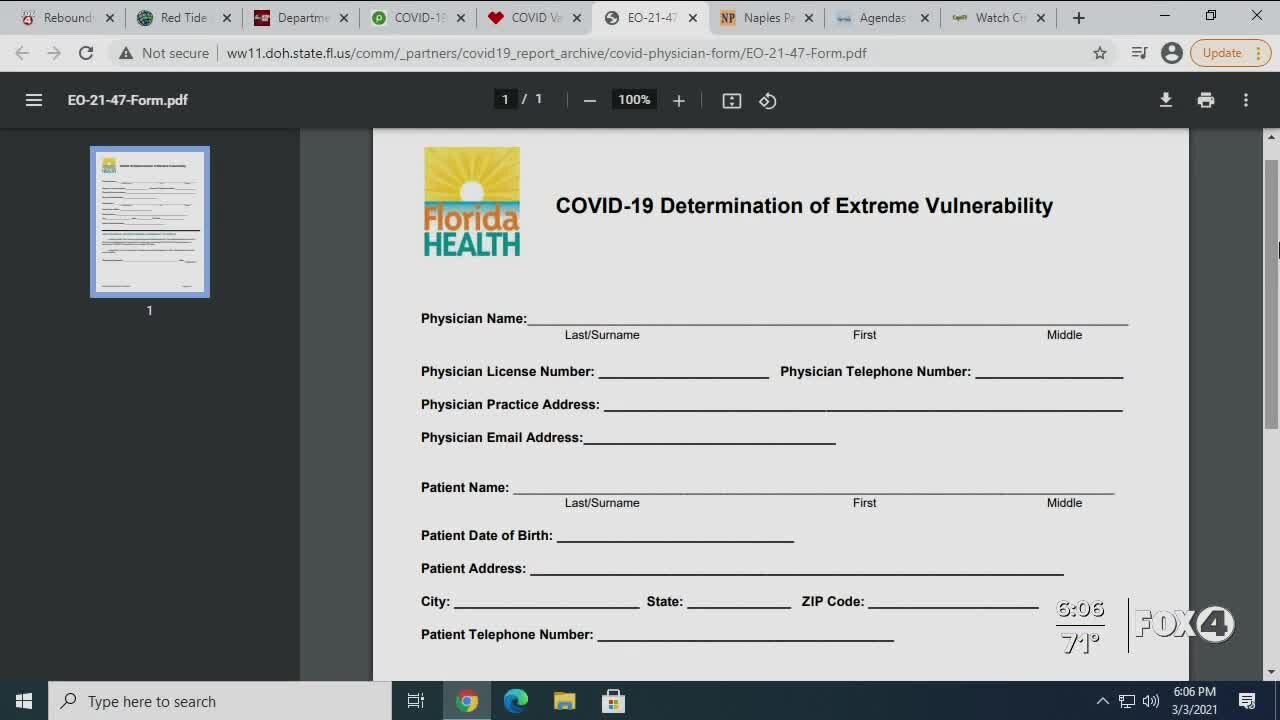The height and width of the screenshot is (720, 1280).
Task: Show hidden system tray icons
Action: (x=1103, y=701)
